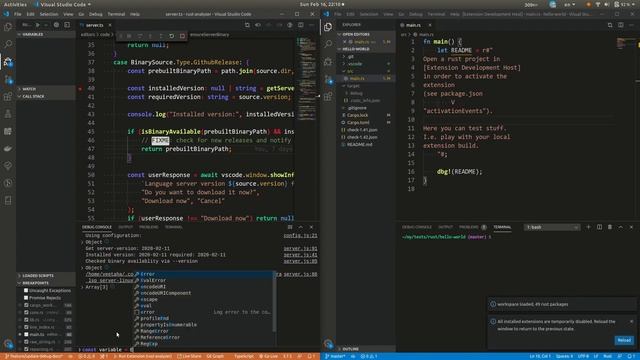
Task: Disable the cargo_work breakpoint checkbox
Action: click(x=26, y=305)
